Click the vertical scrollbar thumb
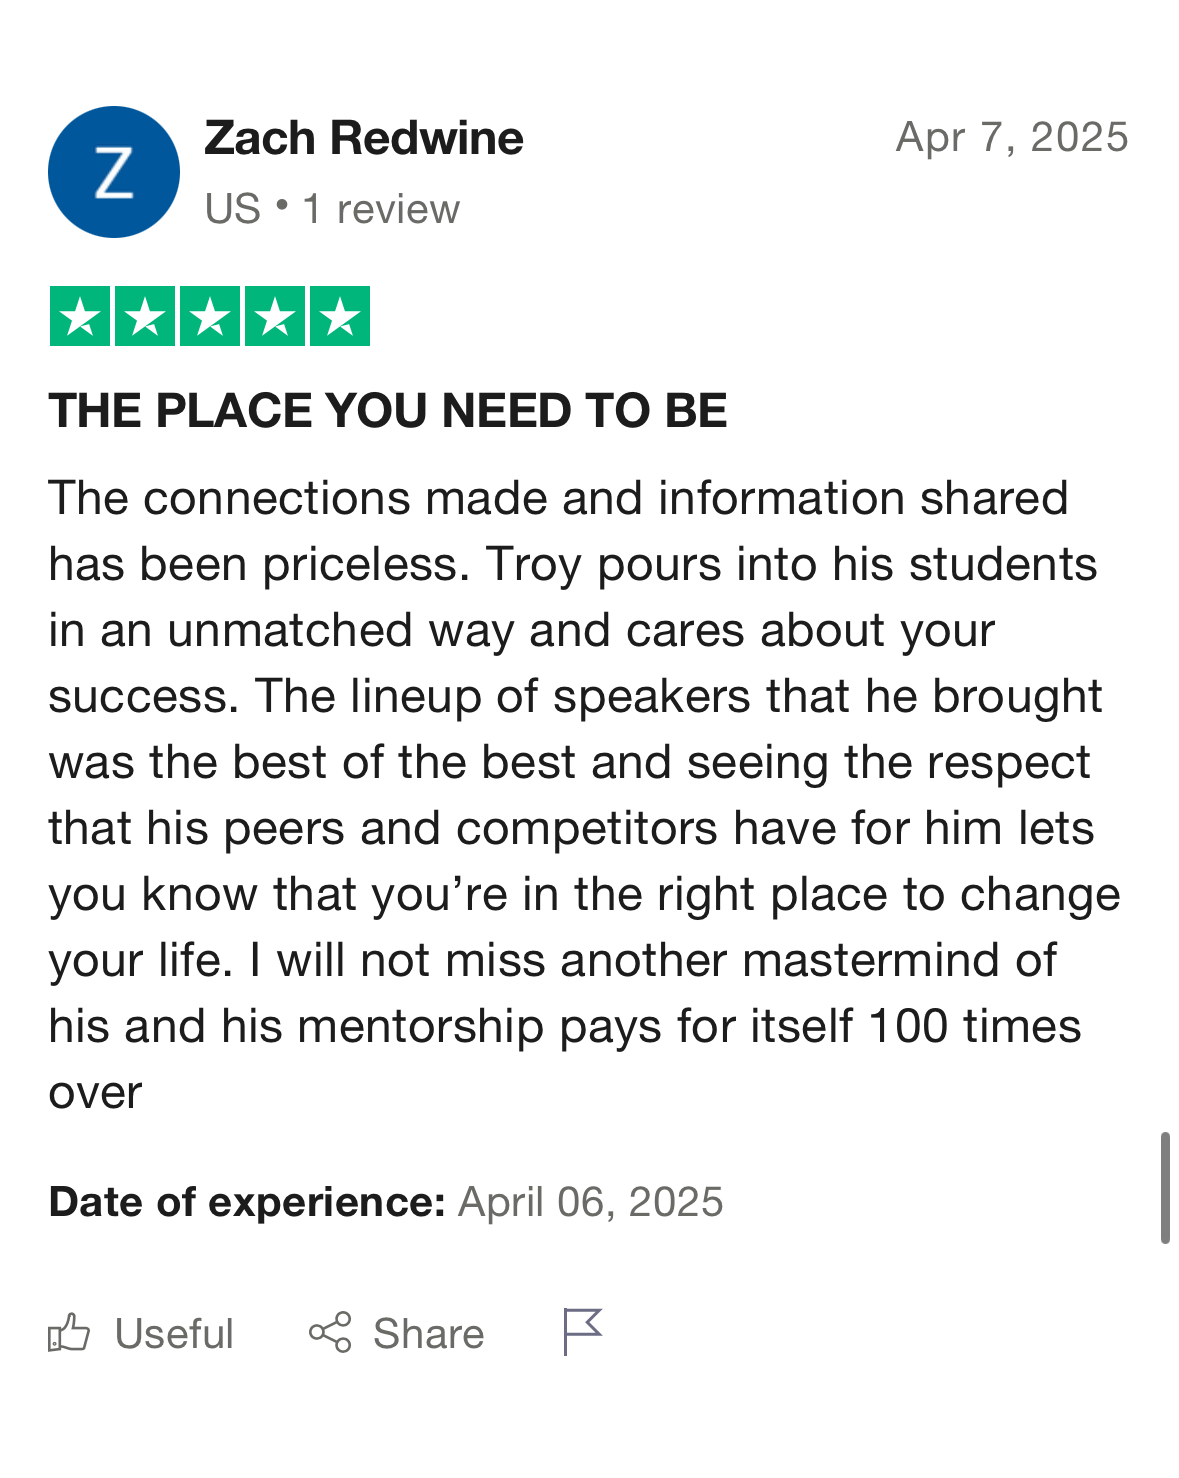 (1165, 1188)
